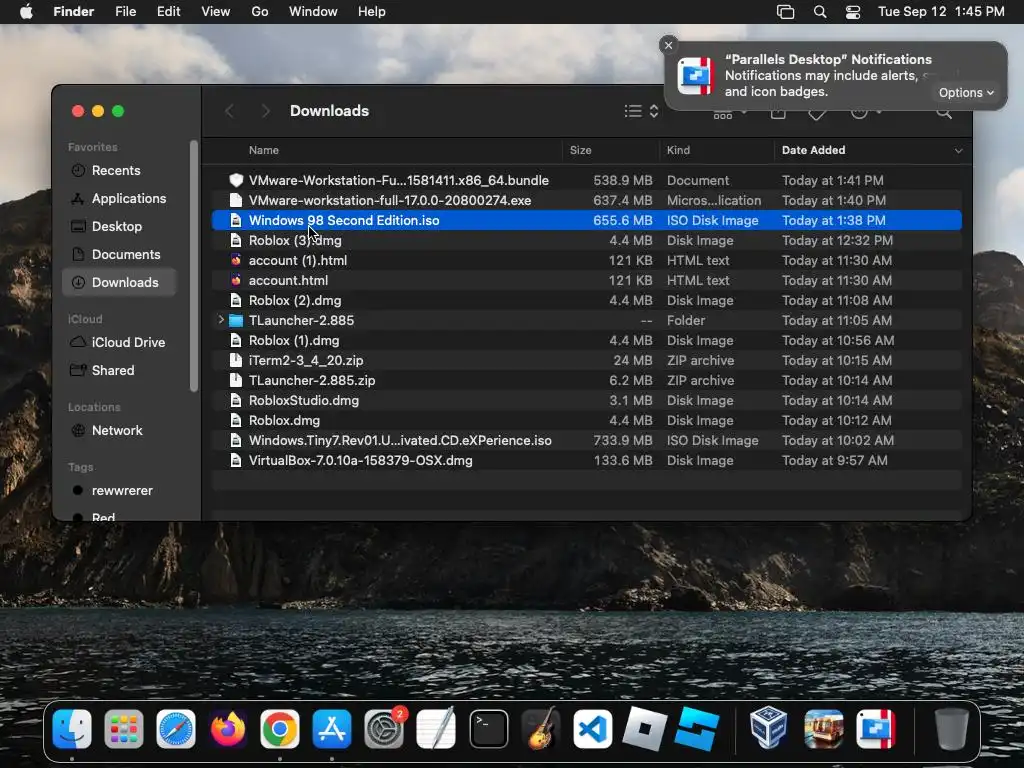Image resolution: width=1024 pixels, height=768 pixels.
Task: Click the sidebar vertical scrollbar
Action: coord(193,266)
